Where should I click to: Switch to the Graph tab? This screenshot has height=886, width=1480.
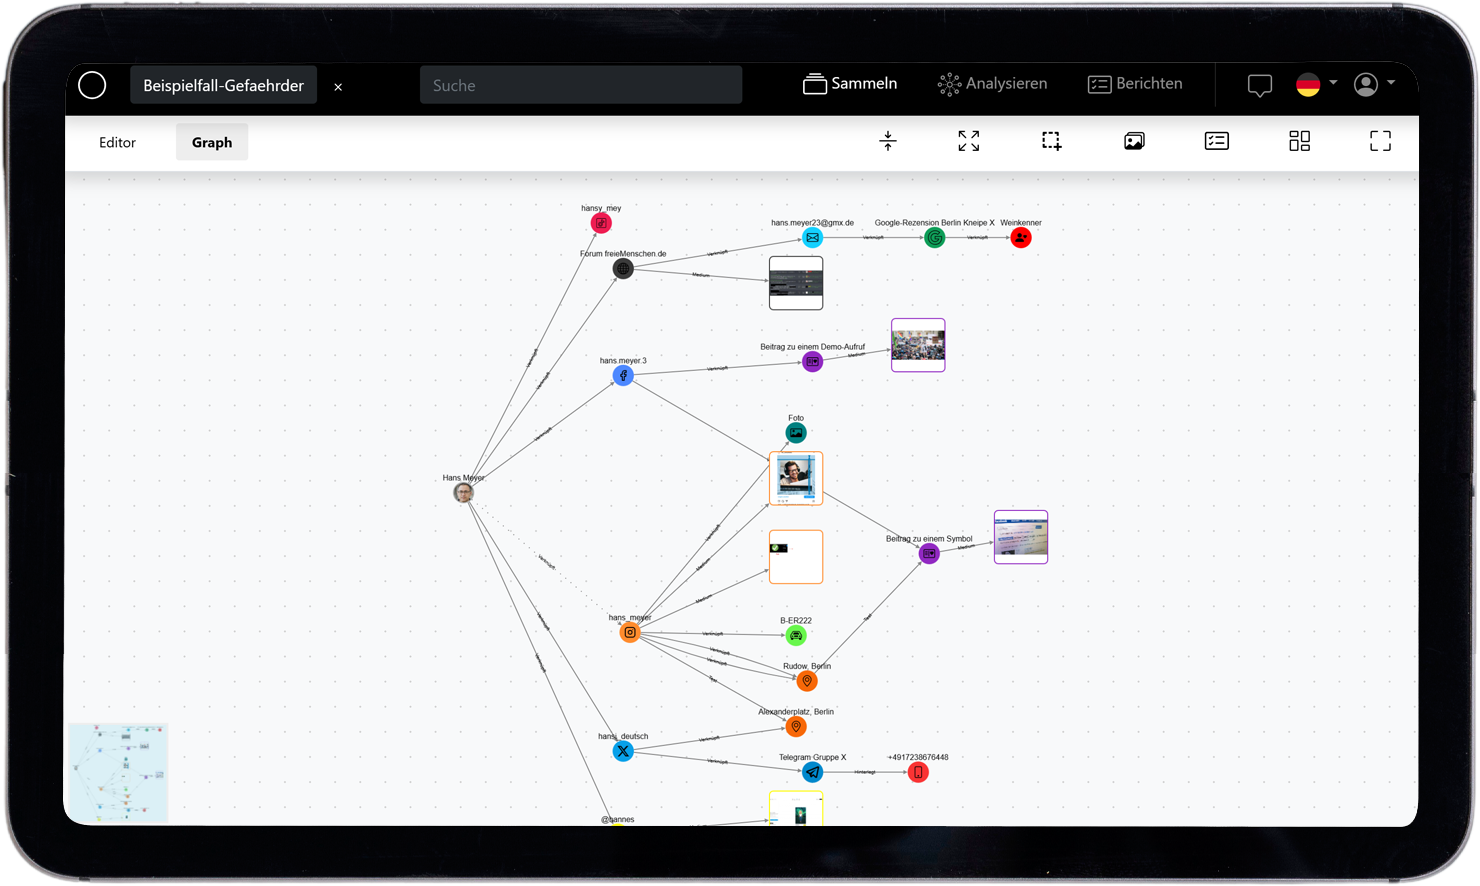click(x=212, y=142)
